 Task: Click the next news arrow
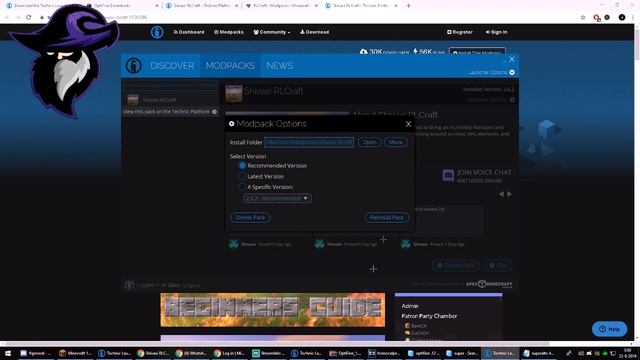[x=509, y=194]
